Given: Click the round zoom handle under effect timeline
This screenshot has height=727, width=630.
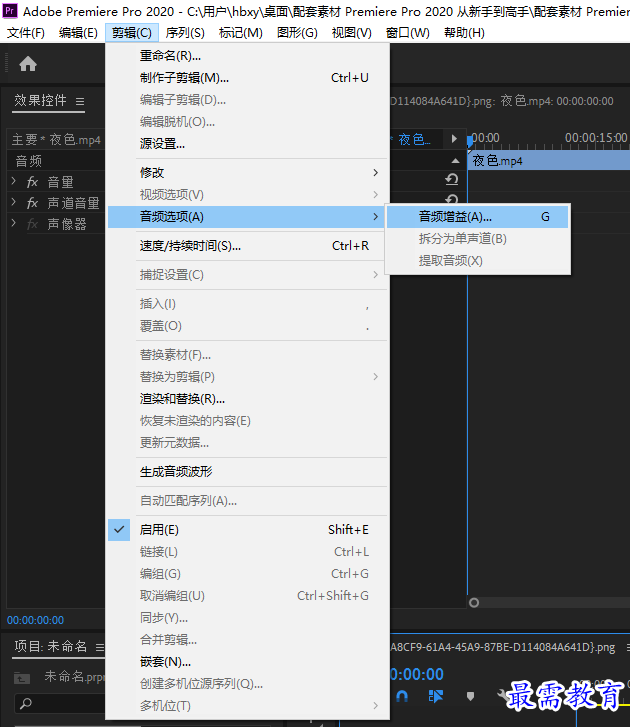Looking at the screenshot, I should click(x=474, y=602).
